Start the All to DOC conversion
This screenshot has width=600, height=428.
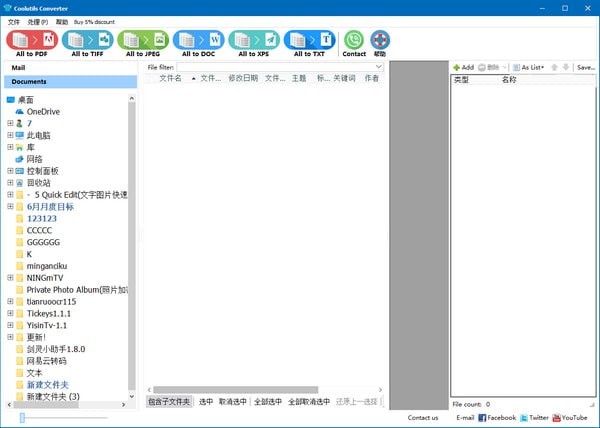tap(198, 40)
